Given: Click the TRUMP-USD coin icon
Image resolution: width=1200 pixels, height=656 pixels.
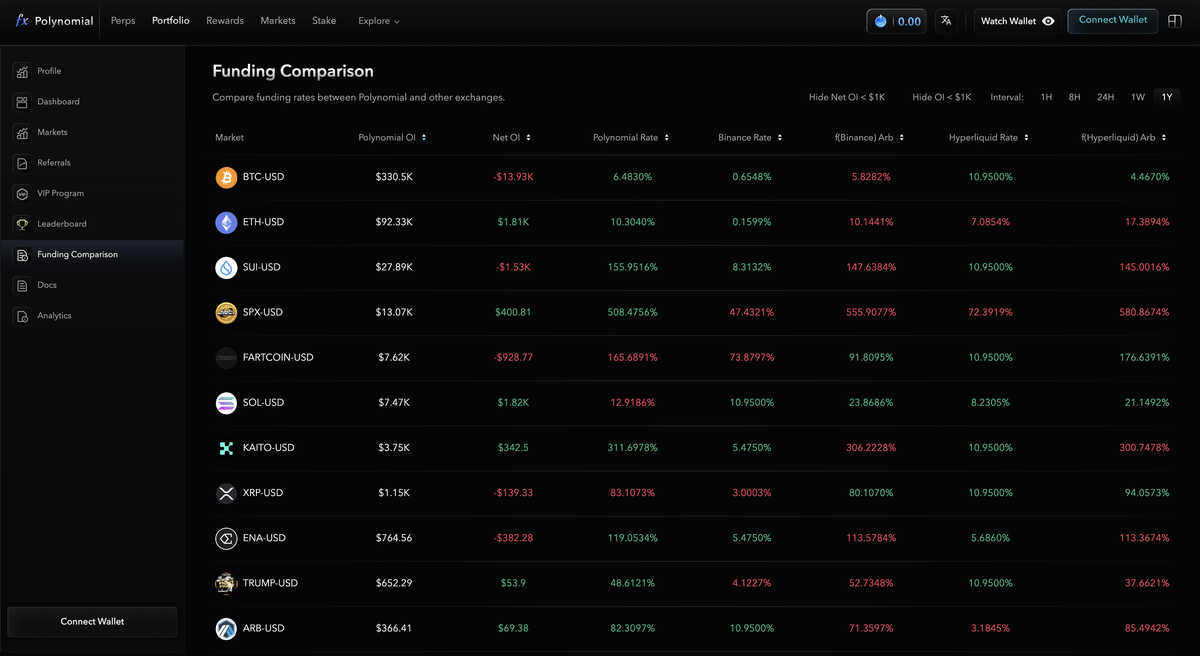Looking at the screenshot, I should click(226, 583).
